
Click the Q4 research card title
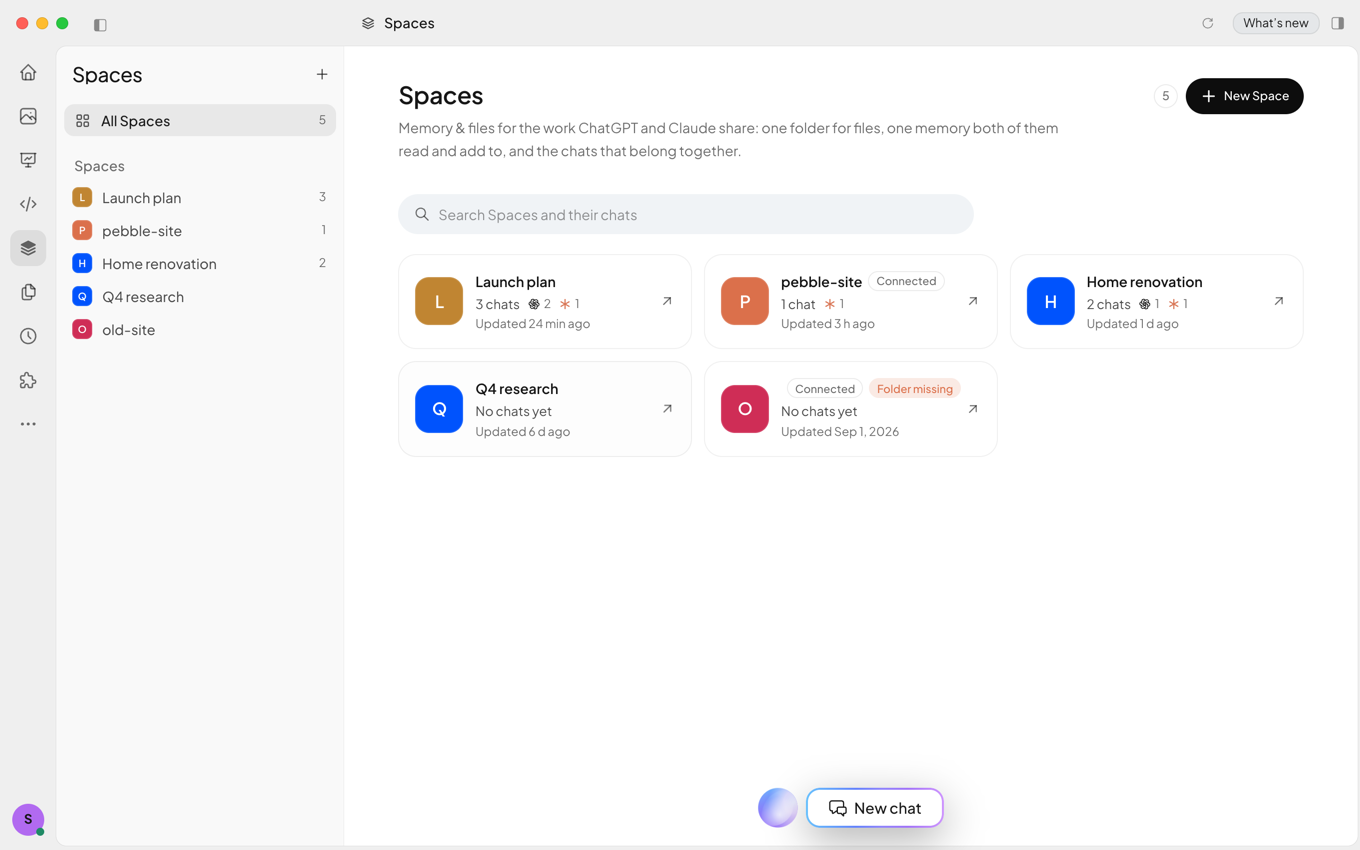tap(517, 389)
